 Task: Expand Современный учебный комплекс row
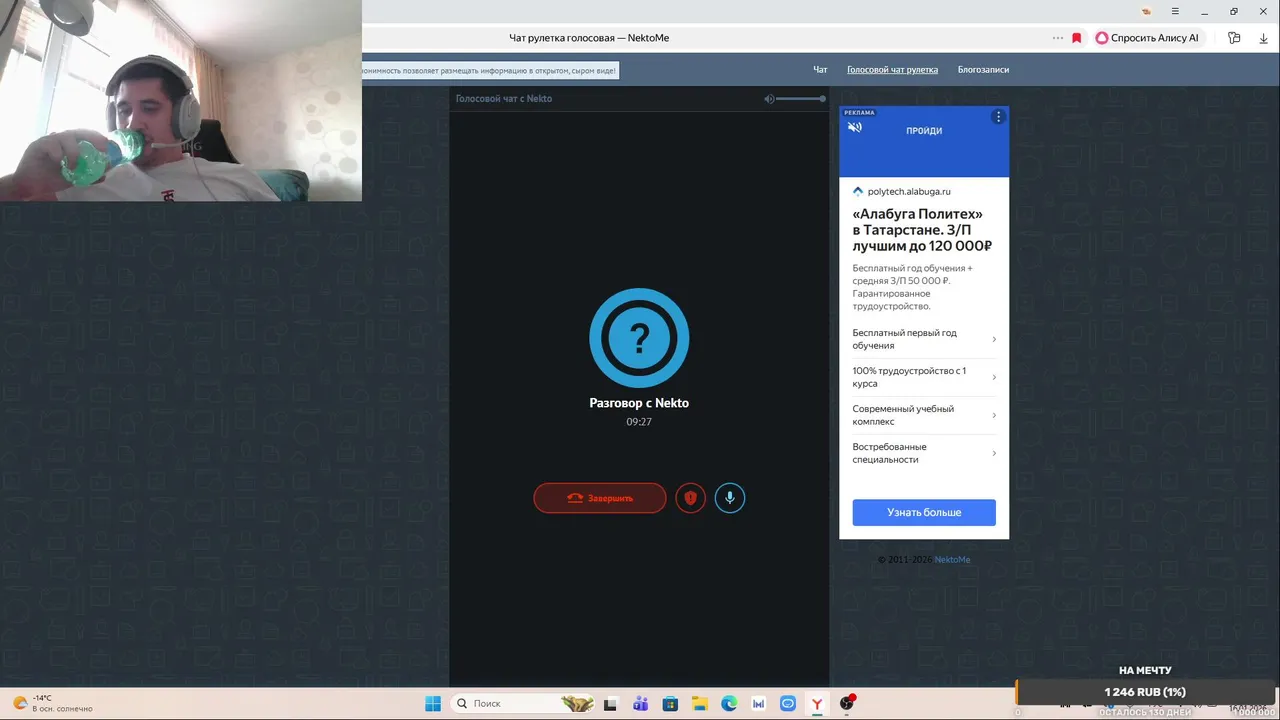(x=924, y=415)
